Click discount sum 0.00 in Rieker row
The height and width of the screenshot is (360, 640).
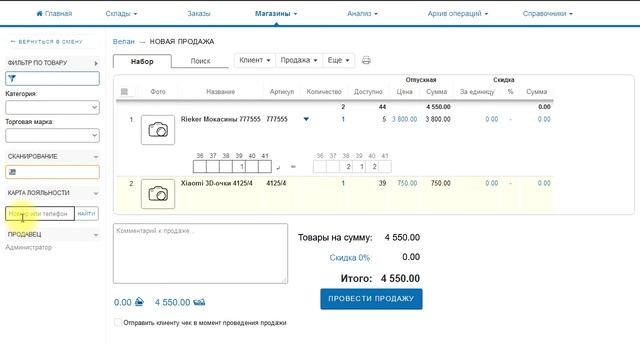[544, 119]
